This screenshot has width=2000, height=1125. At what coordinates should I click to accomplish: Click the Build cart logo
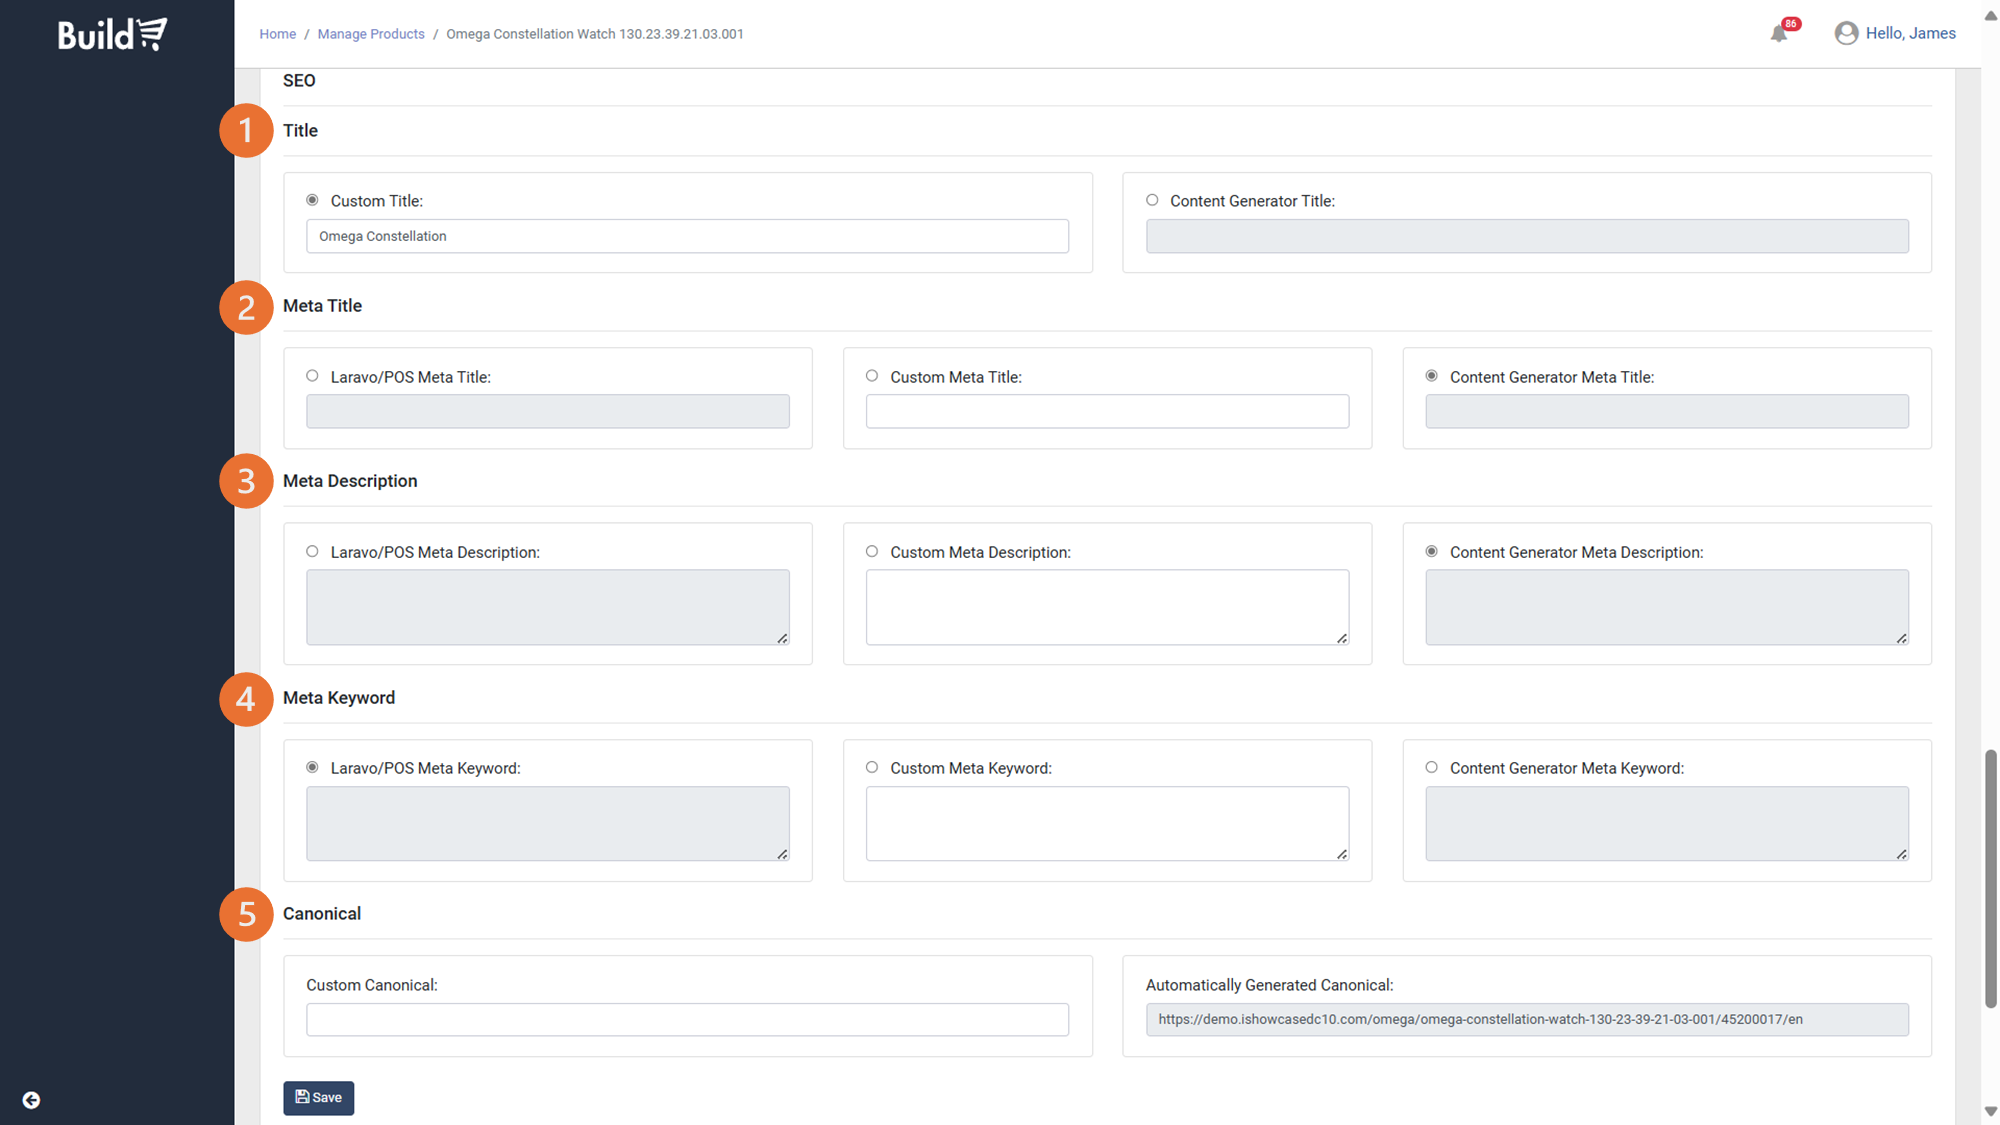pyautogui.click(x=112, y=34)
